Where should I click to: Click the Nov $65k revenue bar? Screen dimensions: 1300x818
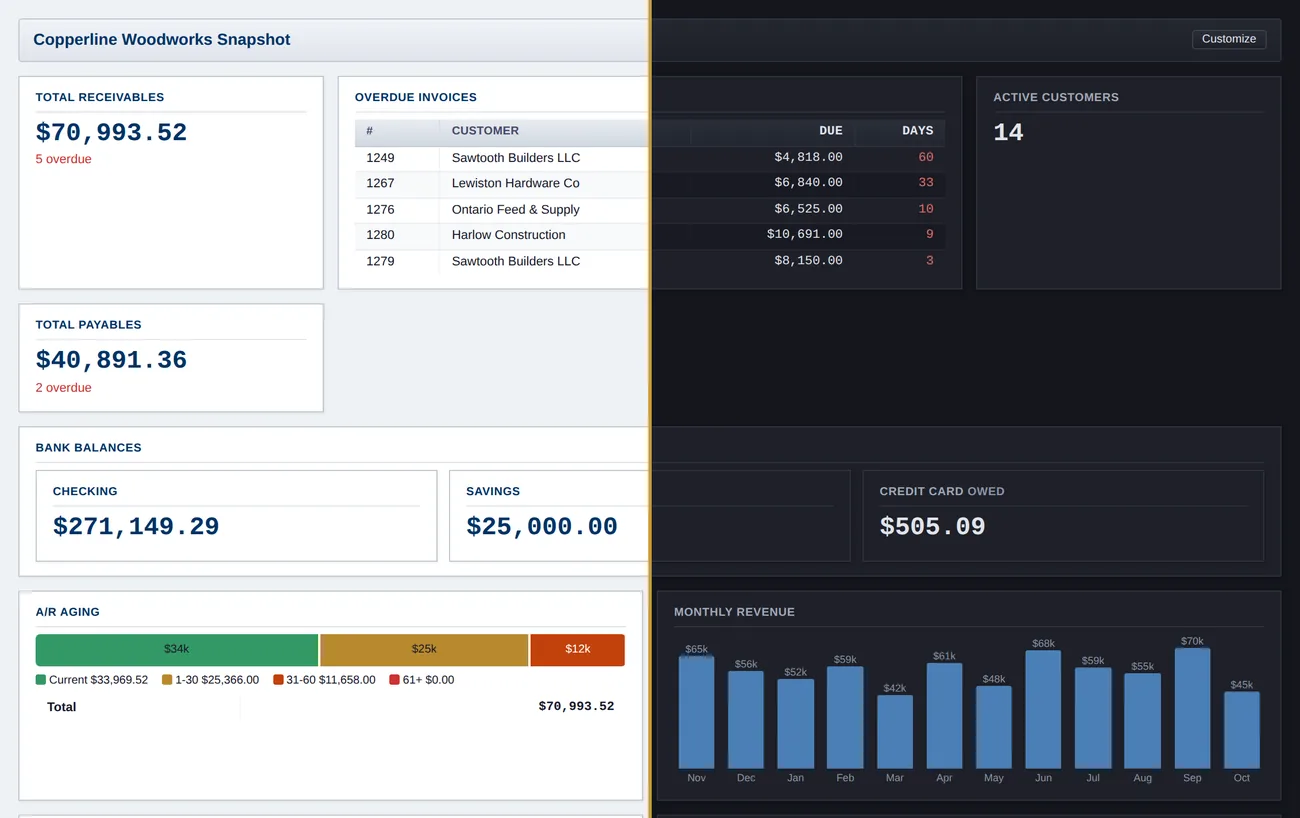point(697,712)
